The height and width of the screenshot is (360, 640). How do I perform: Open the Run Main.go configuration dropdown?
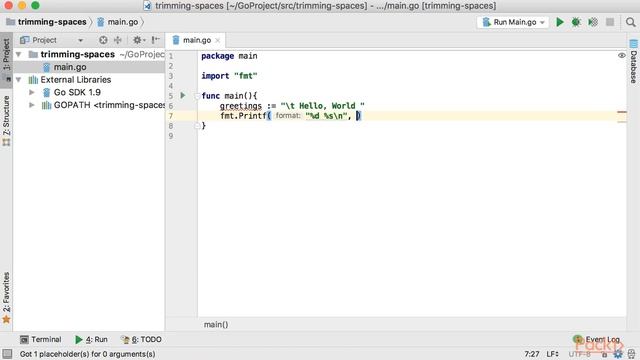coord(513,22)
